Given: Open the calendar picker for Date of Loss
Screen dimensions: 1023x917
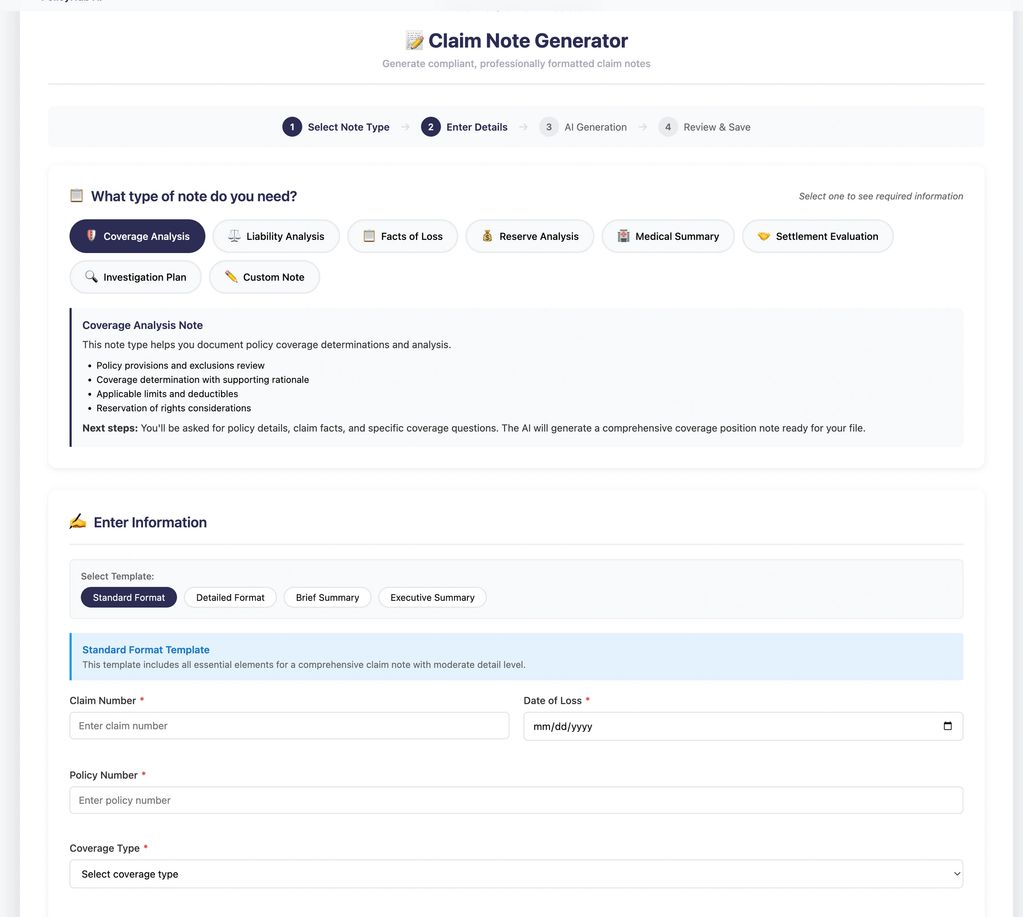Looking at the screenshot, I should [x=947, y=726].
